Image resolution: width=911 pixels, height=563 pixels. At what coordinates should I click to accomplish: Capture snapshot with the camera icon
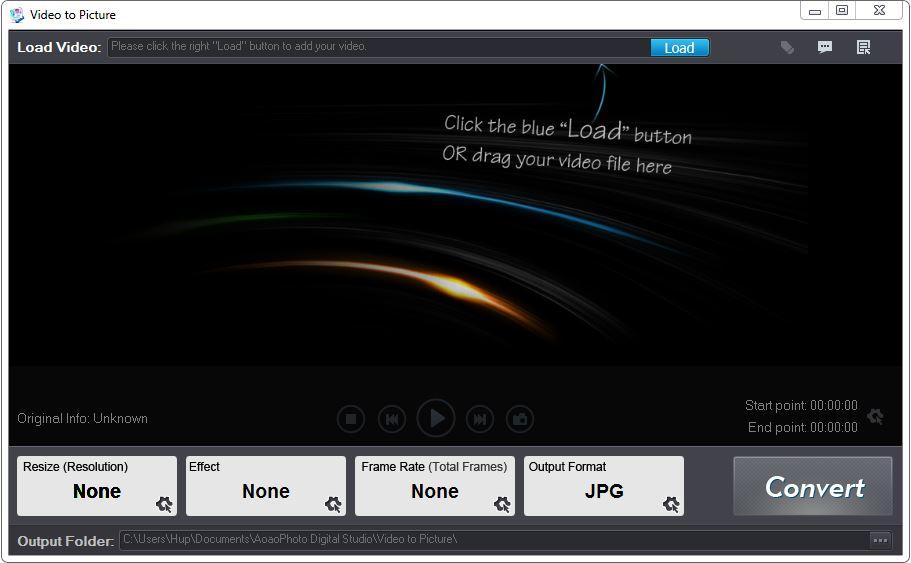click(520, 419)
